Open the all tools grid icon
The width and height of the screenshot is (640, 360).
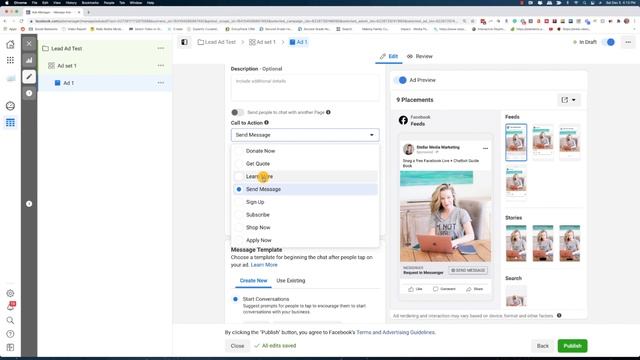(10, 60)
